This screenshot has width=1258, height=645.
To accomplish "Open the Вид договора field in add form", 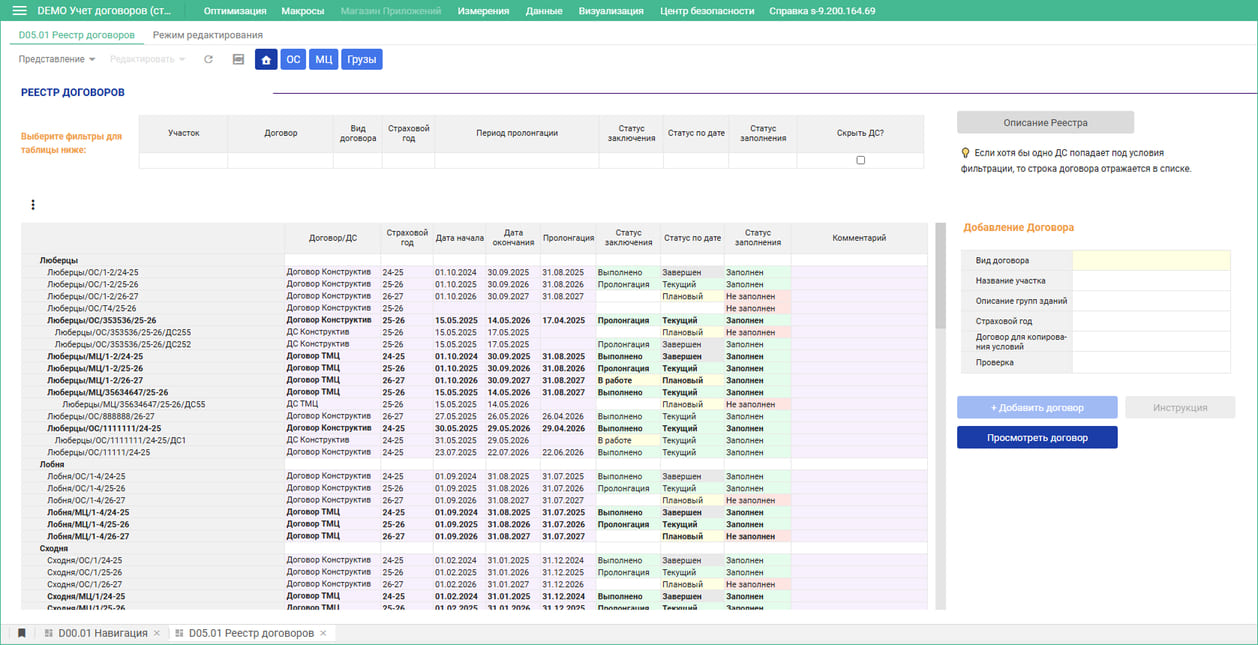I will point(1150,260).
